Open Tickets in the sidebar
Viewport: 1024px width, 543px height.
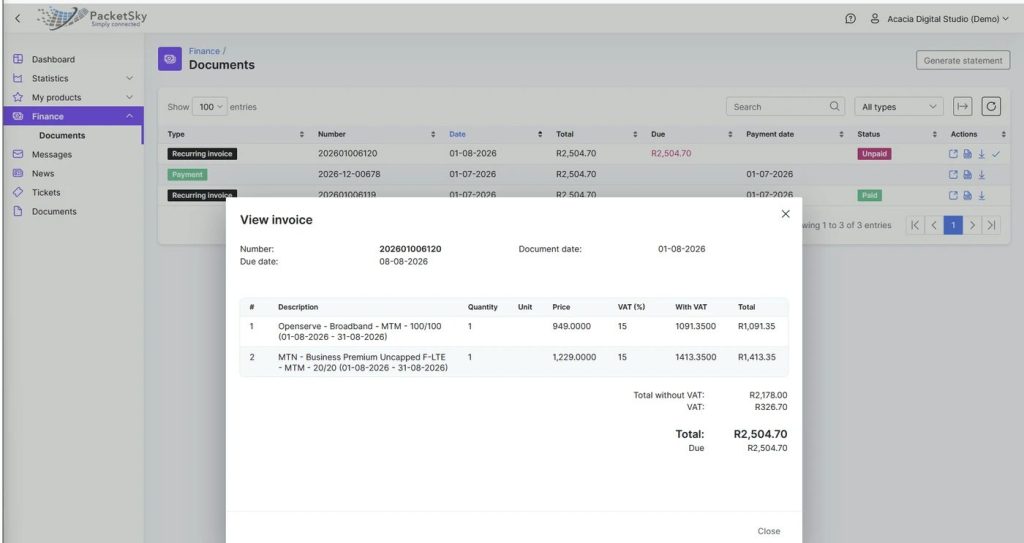(46, 193)
